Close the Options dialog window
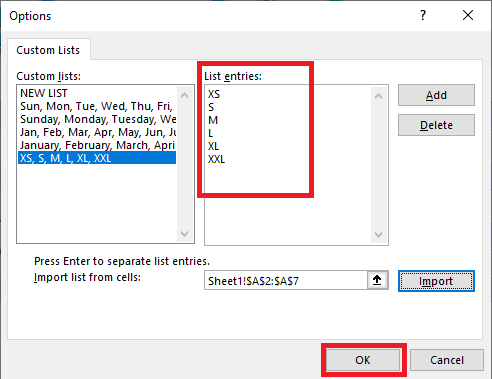Viewport: 492px width, 379px height. pyautogui.click(x=468, y=15)
